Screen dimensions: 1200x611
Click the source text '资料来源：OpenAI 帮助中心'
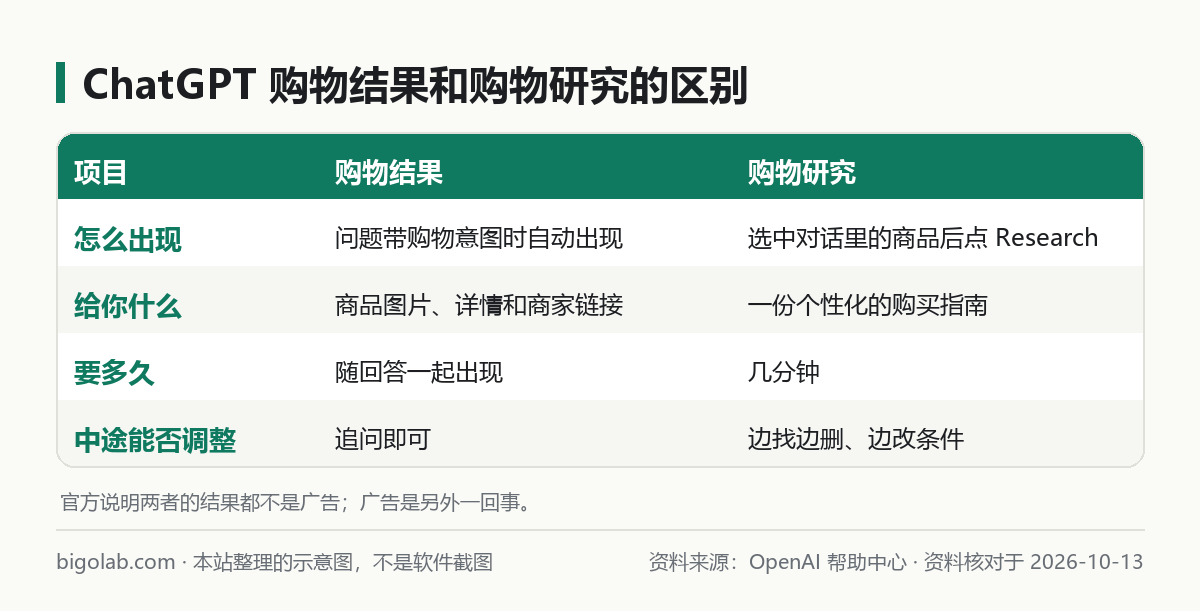point(777,563)
